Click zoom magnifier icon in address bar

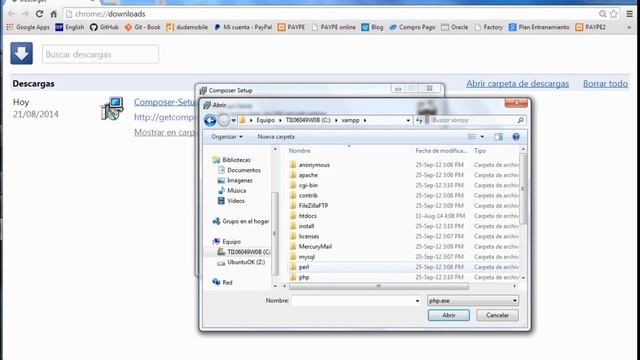click(602, 14)
